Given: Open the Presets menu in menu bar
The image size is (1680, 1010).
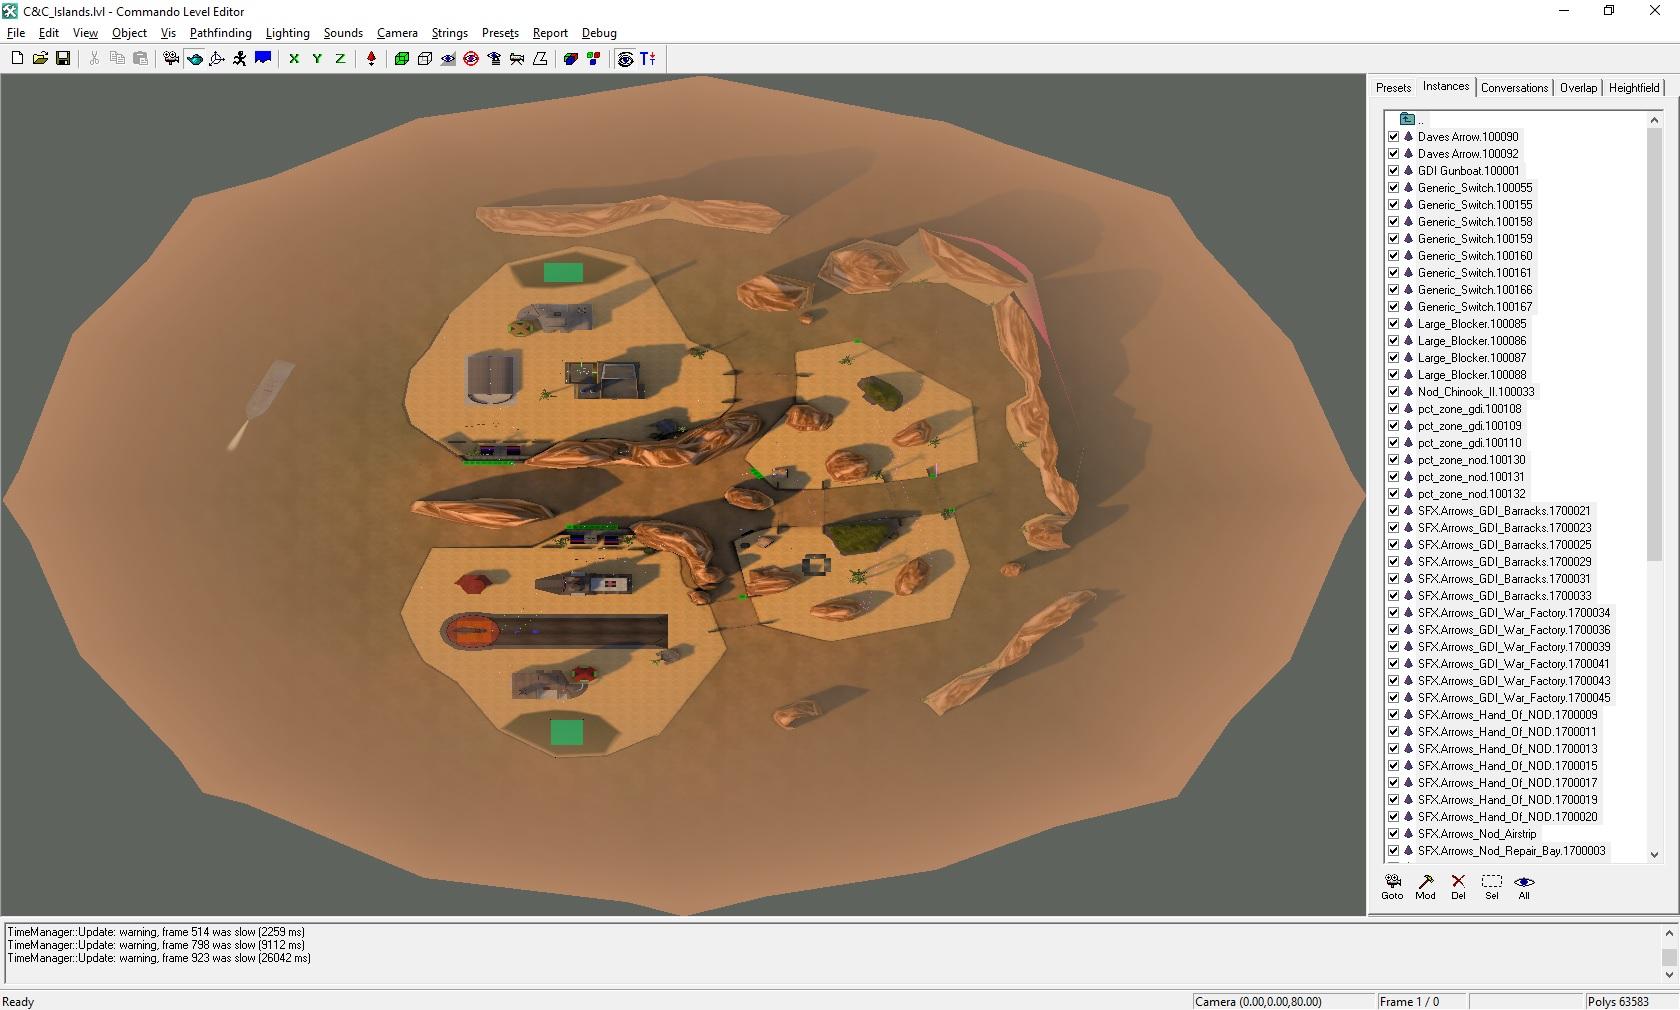Looking at the screenshot, I should tap(500, 33).
